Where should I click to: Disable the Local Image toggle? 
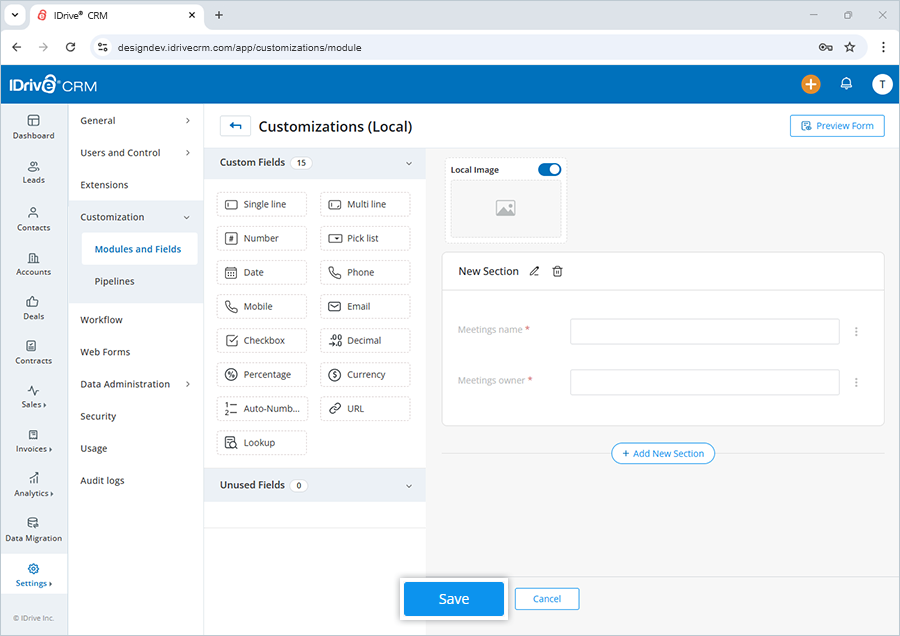click(x=549, y=170)
